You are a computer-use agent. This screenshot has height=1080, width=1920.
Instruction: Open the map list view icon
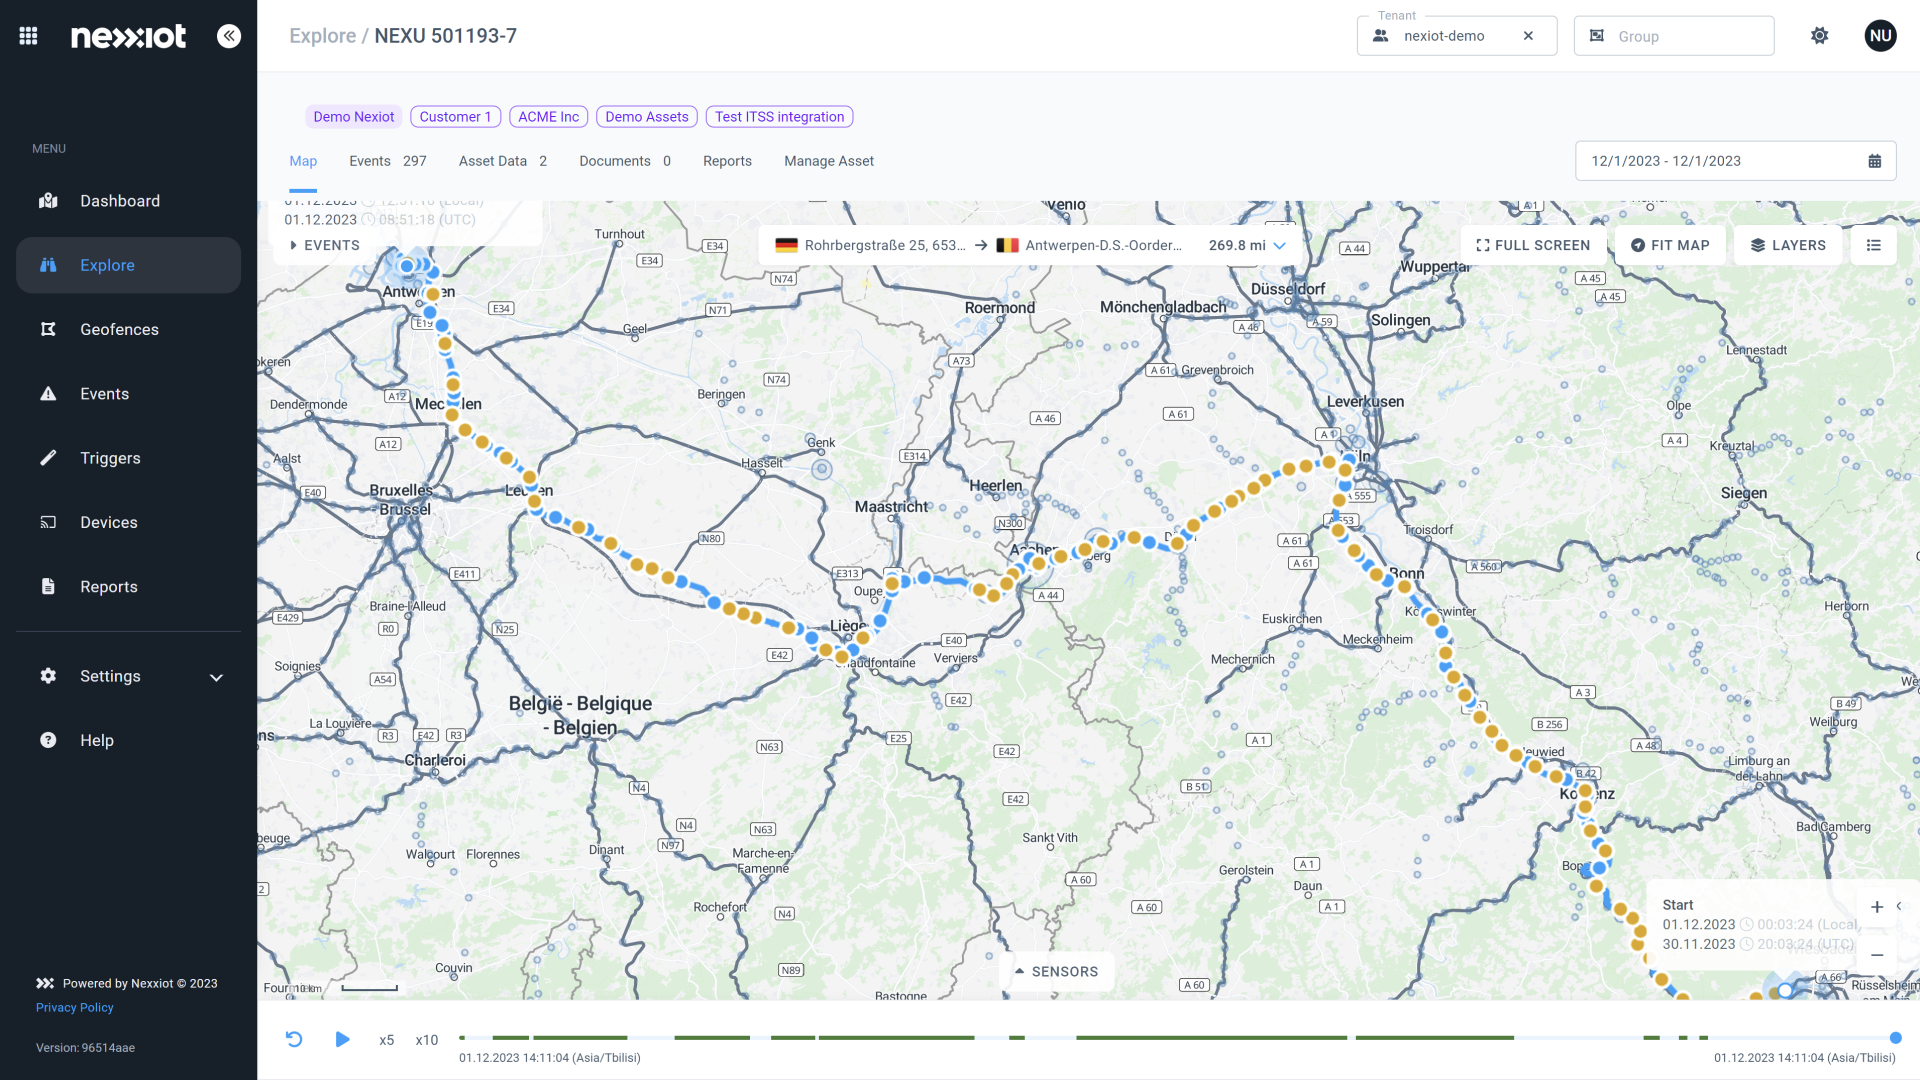[x=1874, y=245]
